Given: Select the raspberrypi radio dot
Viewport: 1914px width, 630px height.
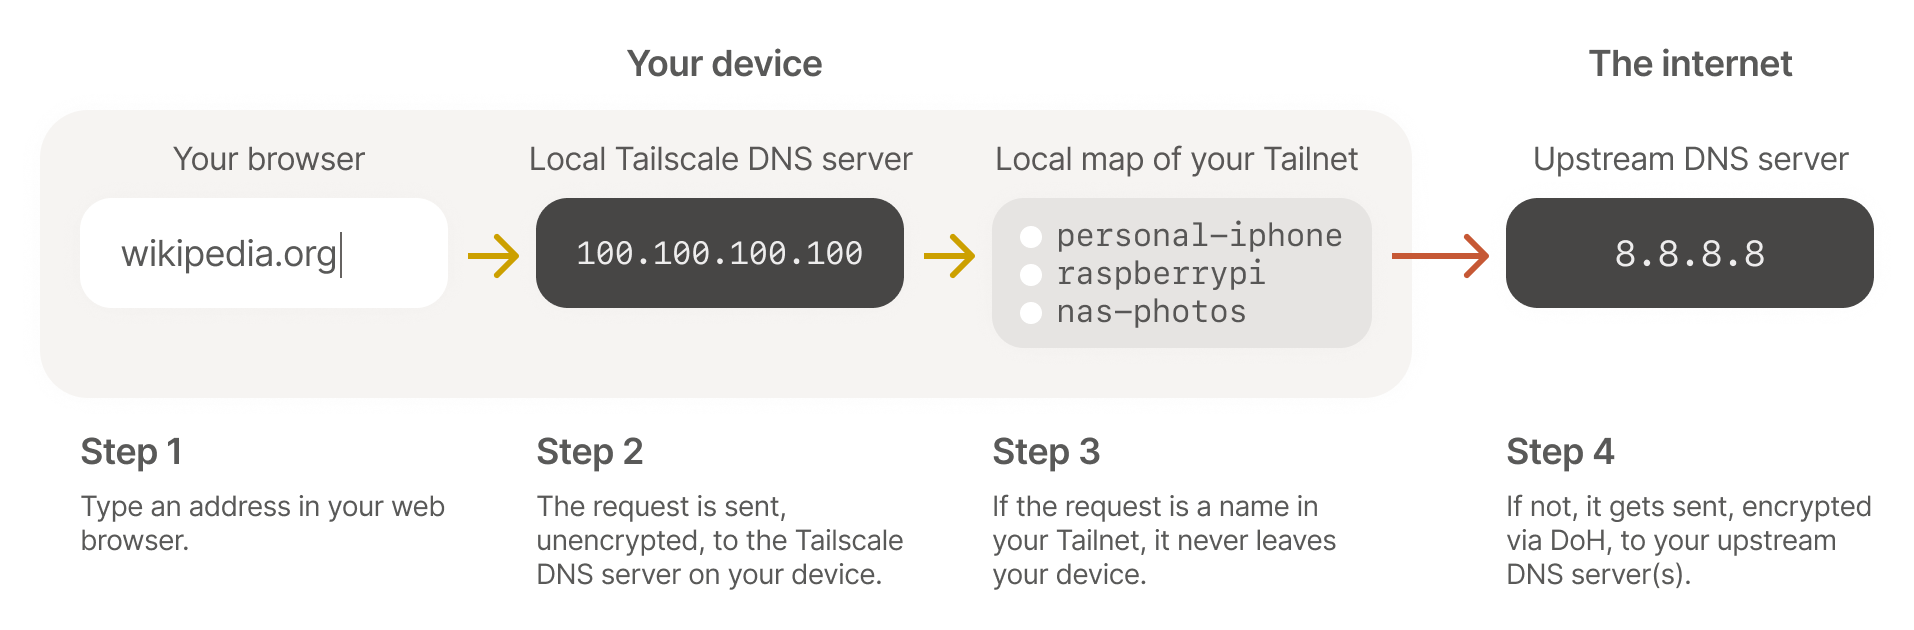Looking at the screenshot, I should tap(1031, 275).
